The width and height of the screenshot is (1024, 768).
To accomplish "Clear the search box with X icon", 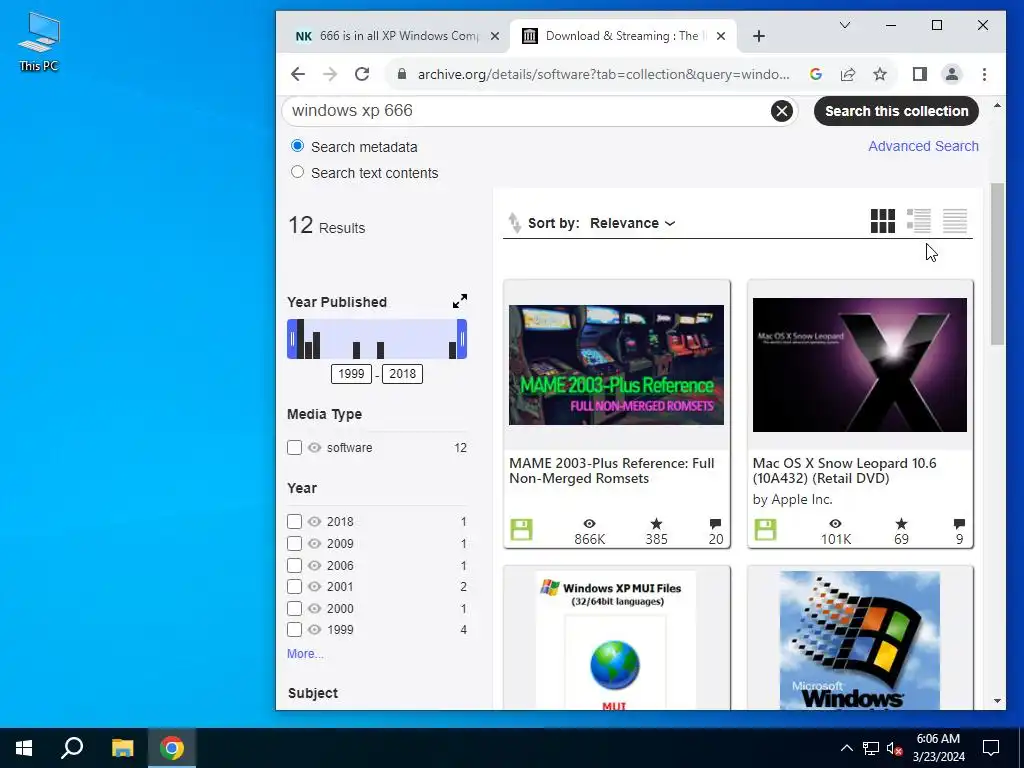I will (x=782, y=111).
